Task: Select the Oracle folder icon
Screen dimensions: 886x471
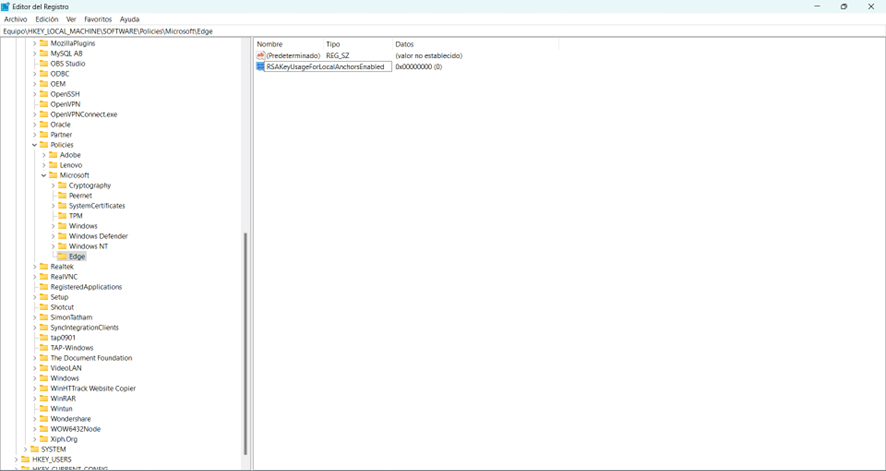Action: click(44, 125)
